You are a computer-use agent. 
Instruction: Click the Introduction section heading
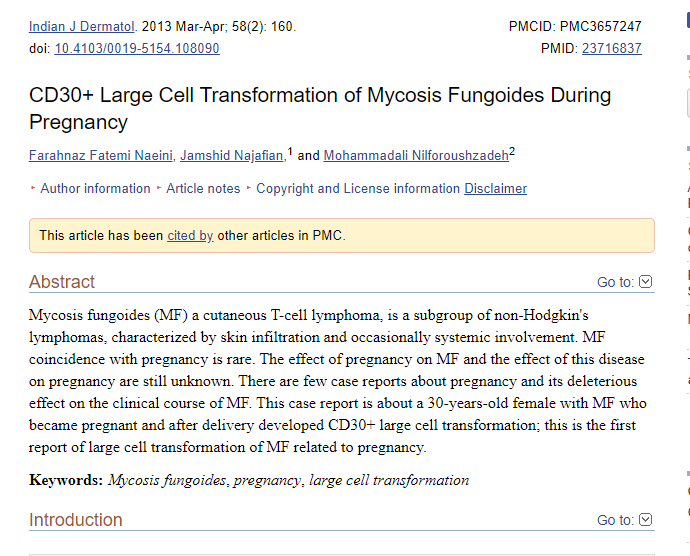tap(76, 520)
